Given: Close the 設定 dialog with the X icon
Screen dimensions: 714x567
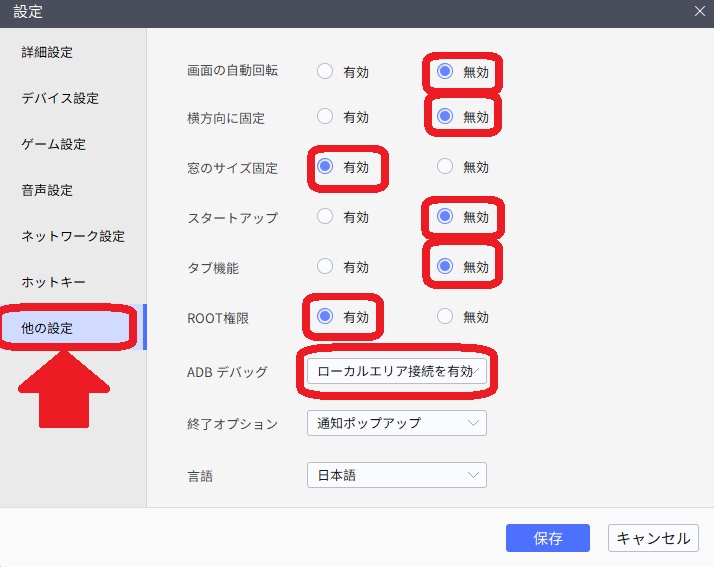Looking at the screenshot, I should coord(700,11).
